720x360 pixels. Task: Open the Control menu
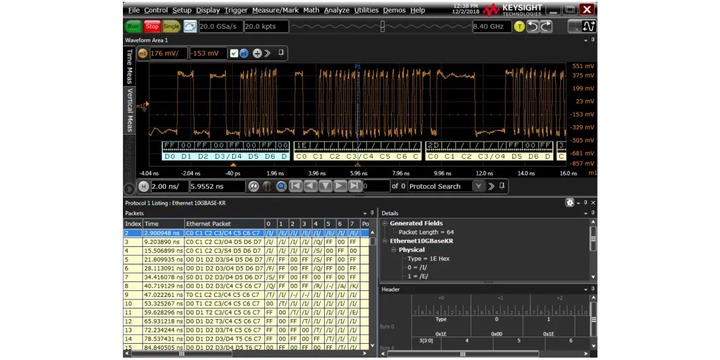(x=156, y=10)
